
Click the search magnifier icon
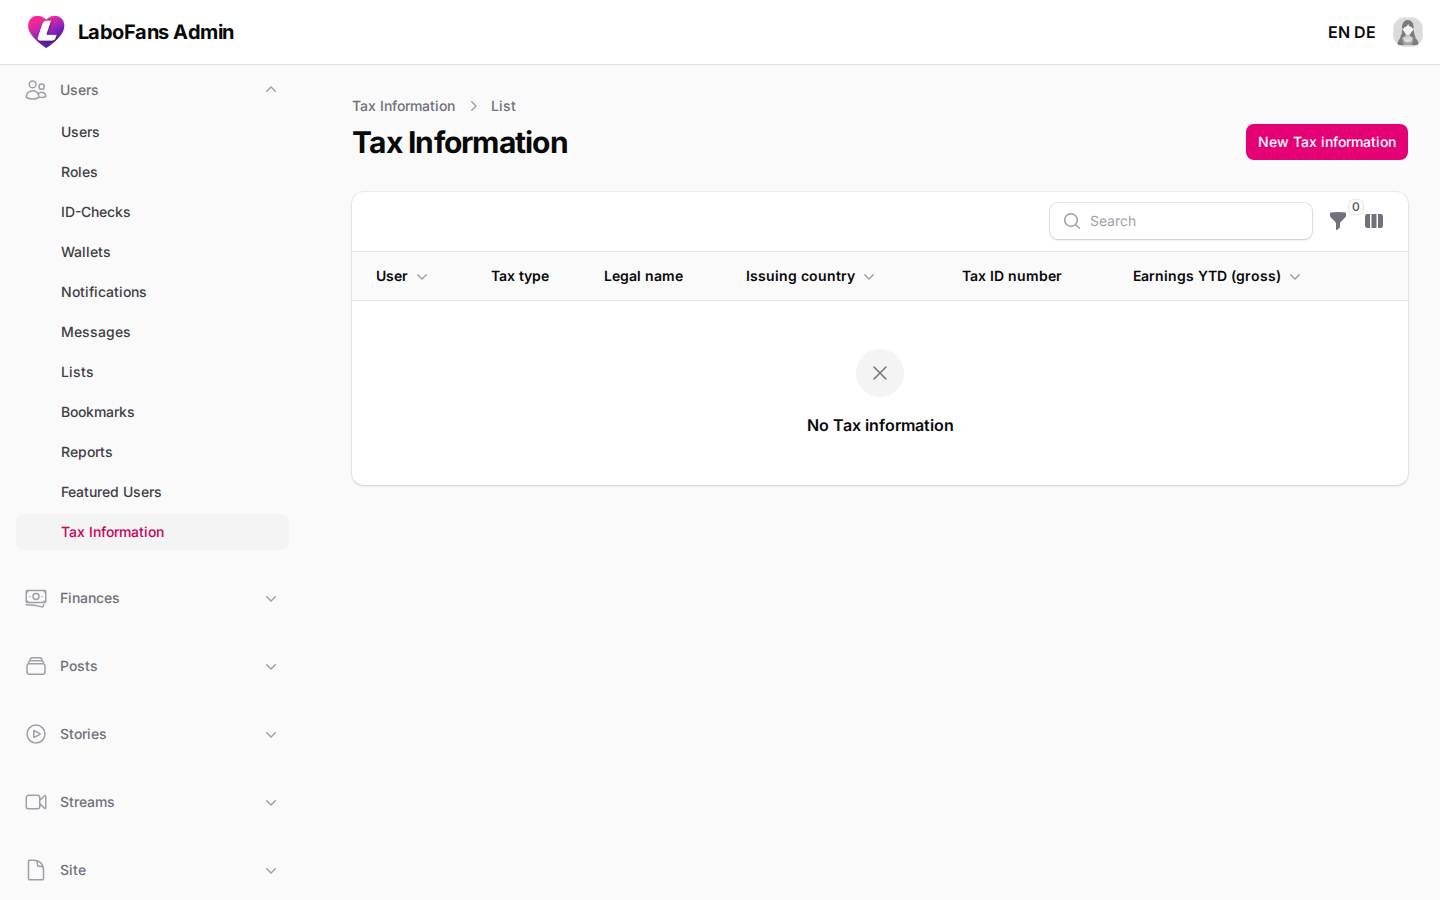(x=1072, y=221)
